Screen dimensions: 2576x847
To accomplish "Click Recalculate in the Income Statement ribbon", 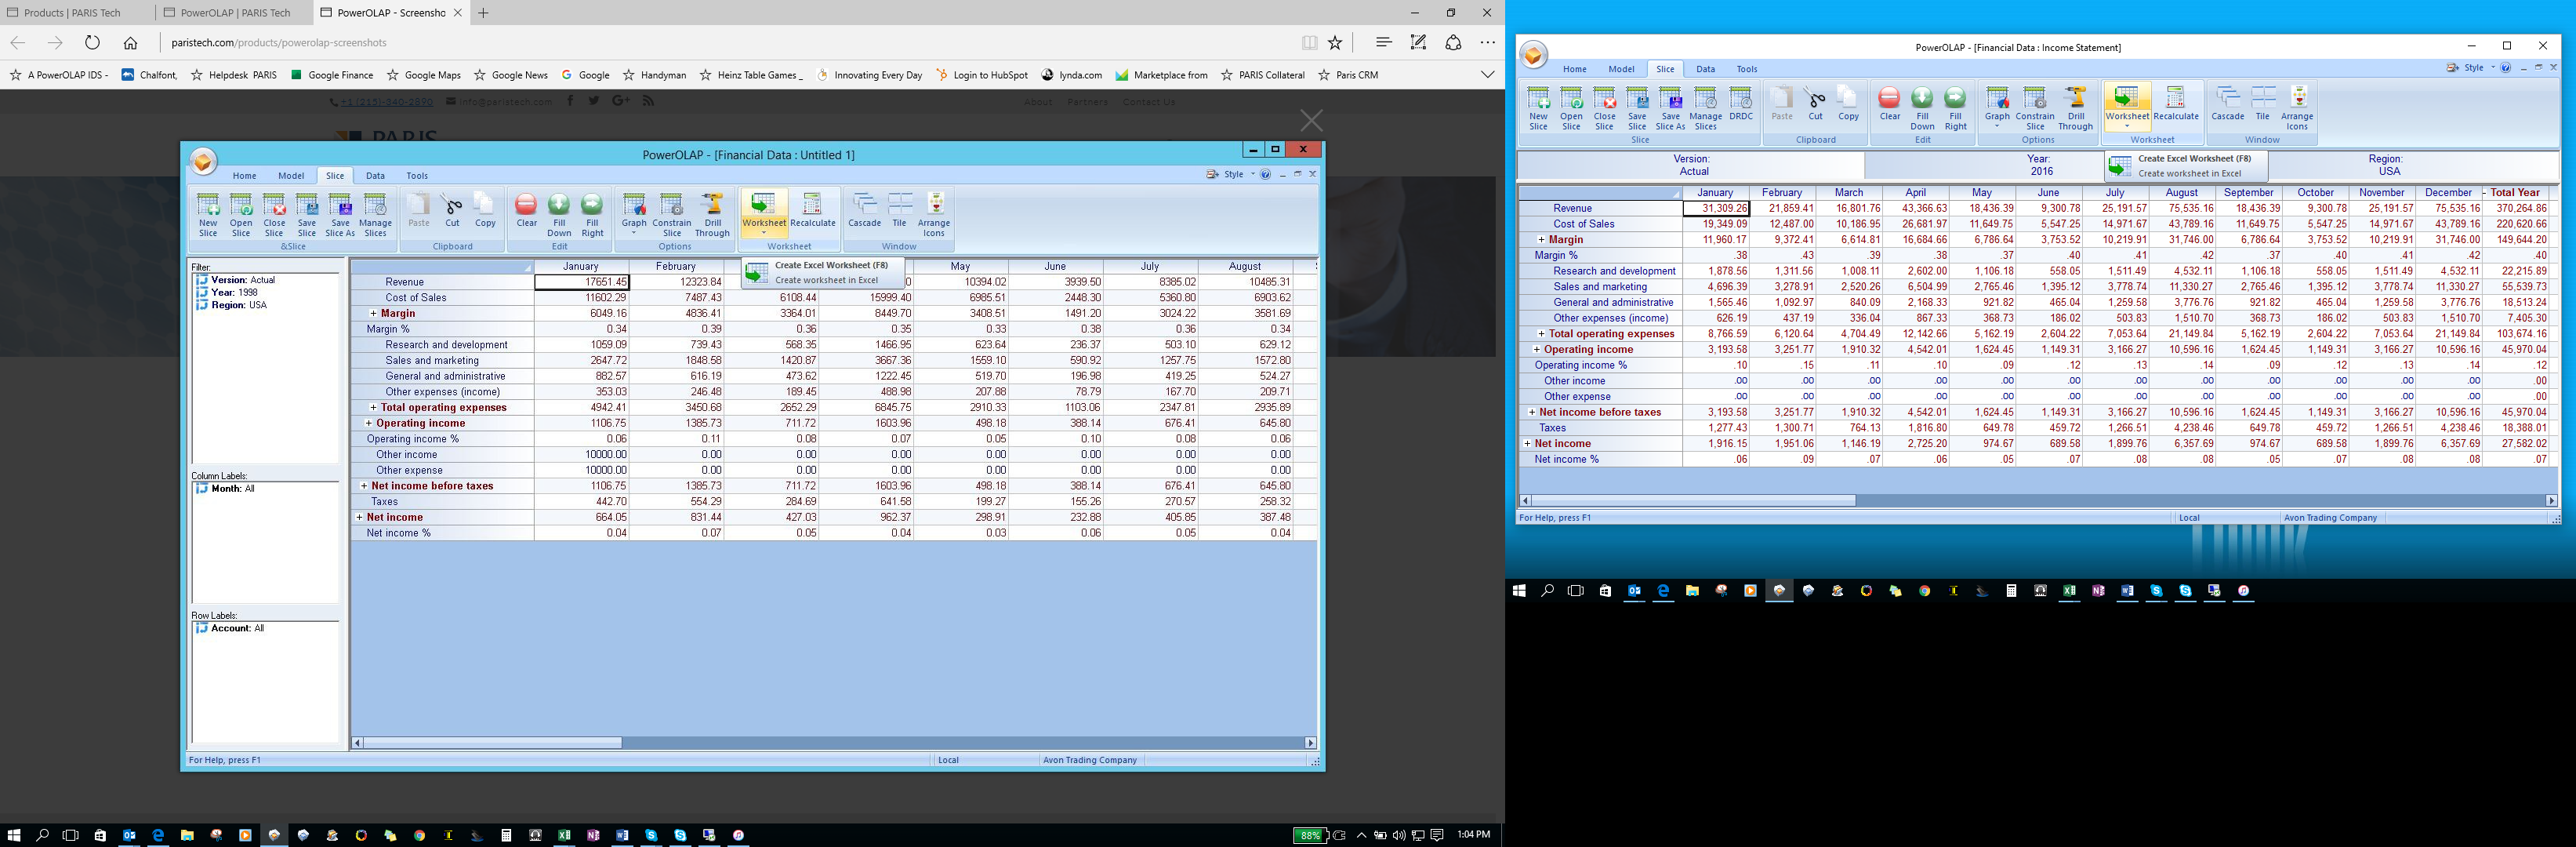I will pyautogui.click(x=2176, y=104).
